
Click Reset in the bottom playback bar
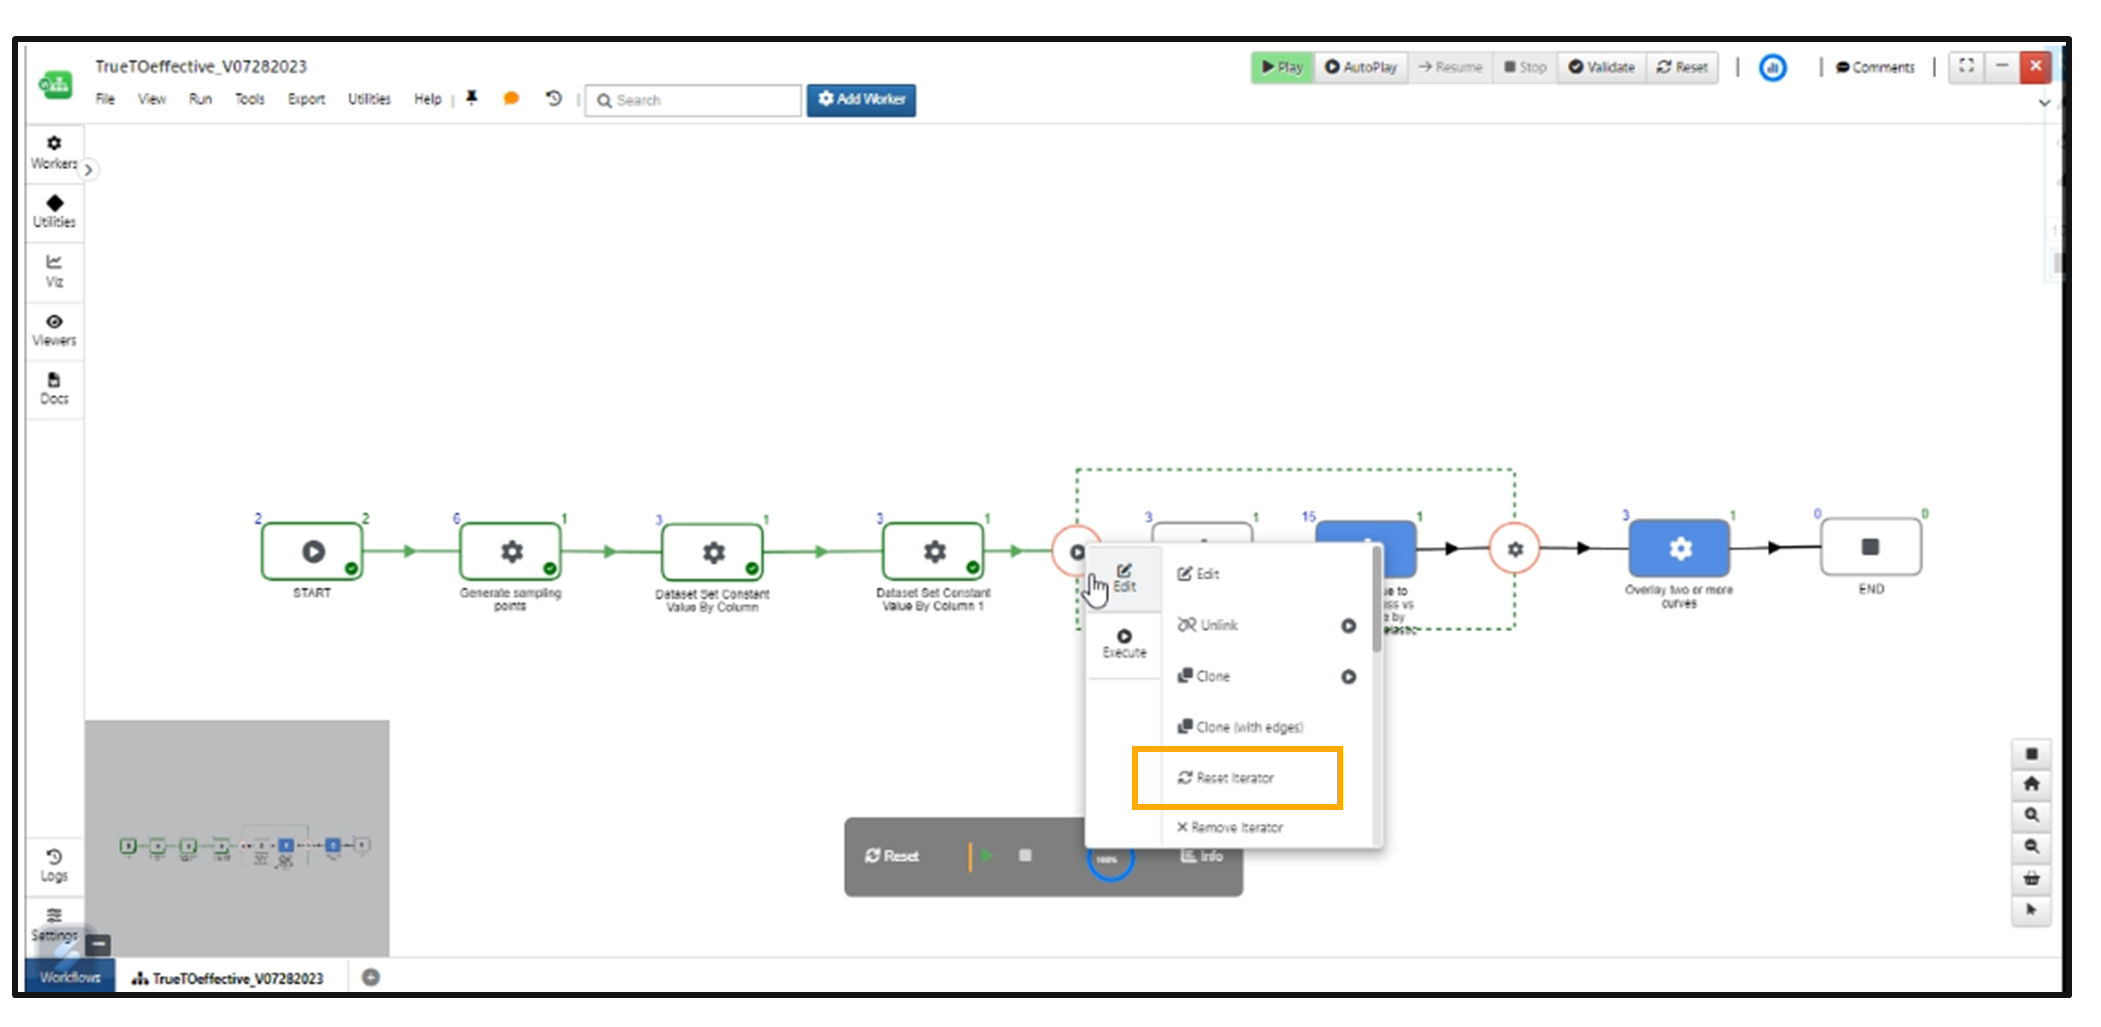point(892,856)
